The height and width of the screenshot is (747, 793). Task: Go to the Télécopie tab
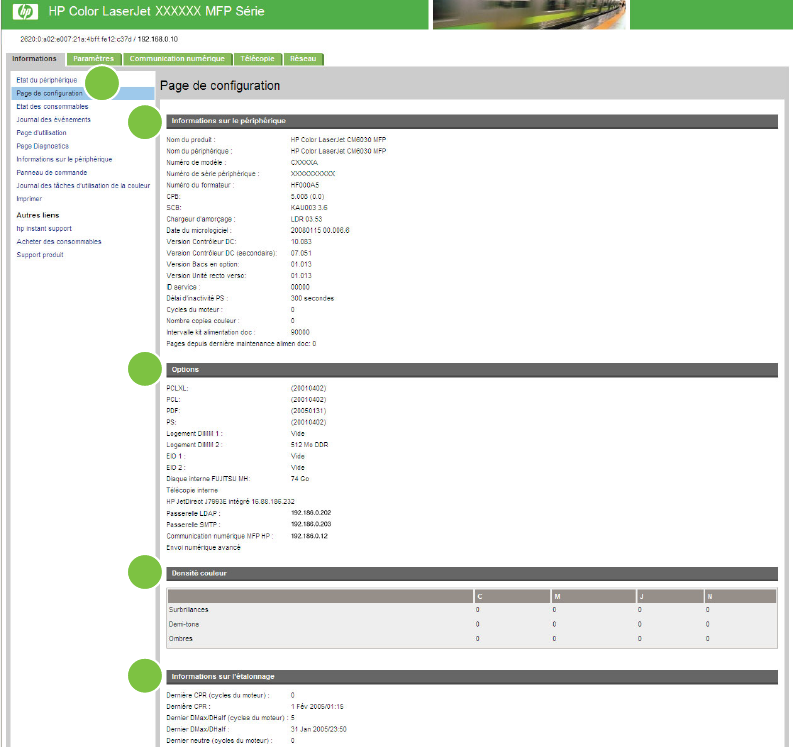(x=257, y=59)
